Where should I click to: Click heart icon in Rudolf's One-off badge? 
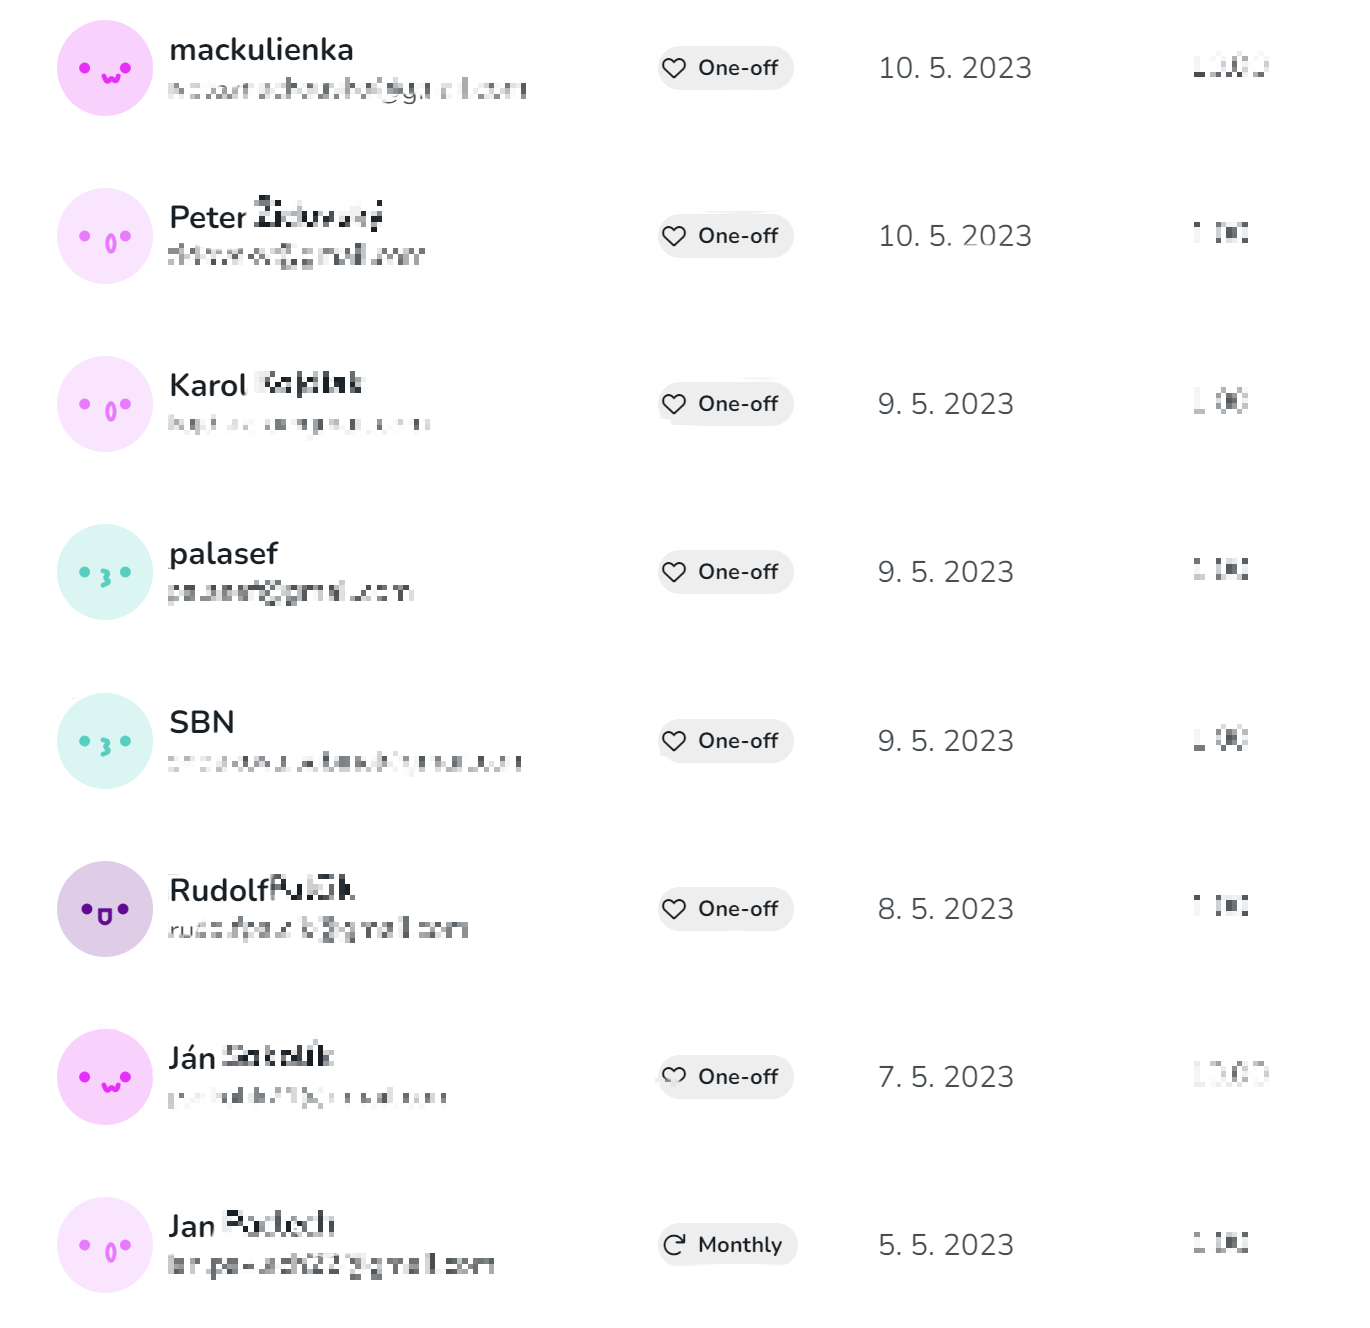674,909
